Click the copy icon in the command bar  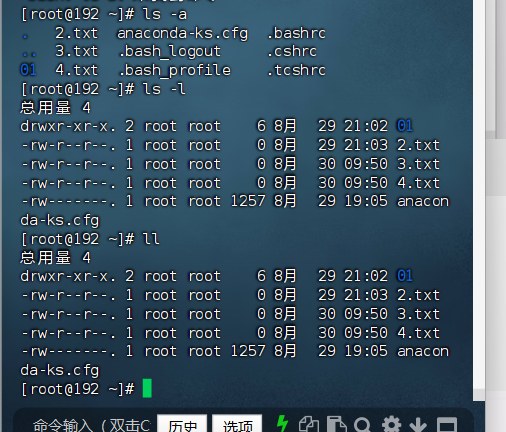click(309, 424)
